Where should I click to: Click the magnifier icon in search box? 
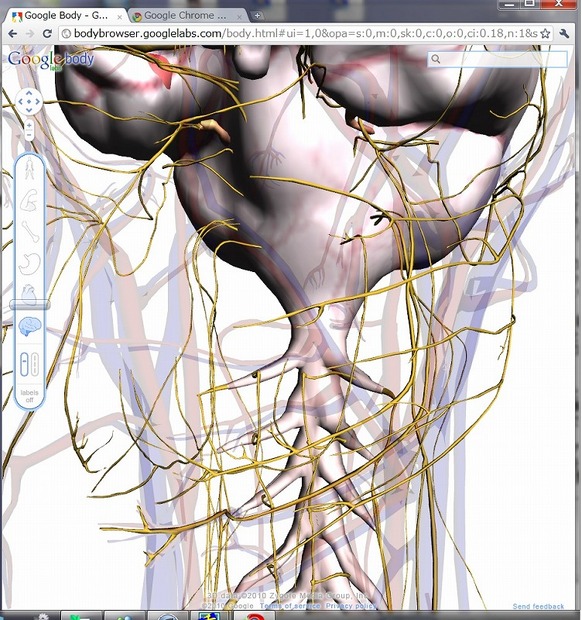tap(436, 59)
